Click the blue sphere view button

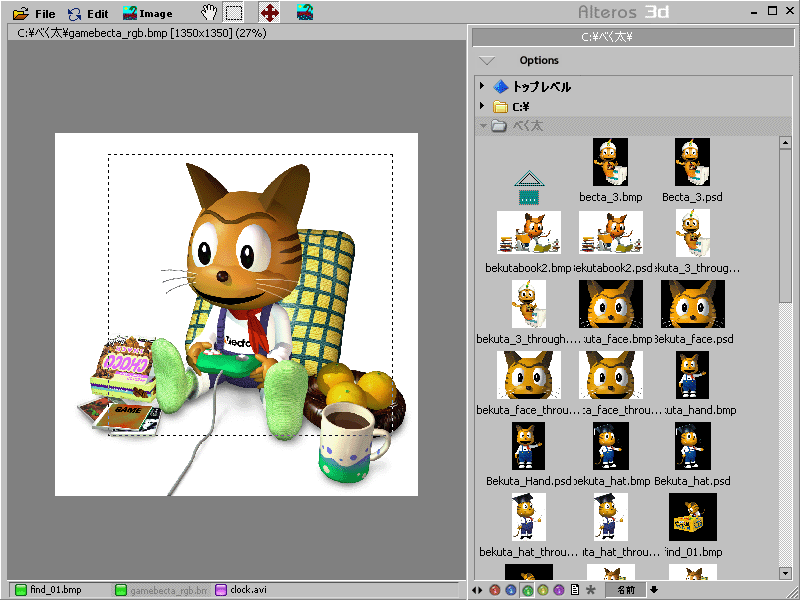511,590
